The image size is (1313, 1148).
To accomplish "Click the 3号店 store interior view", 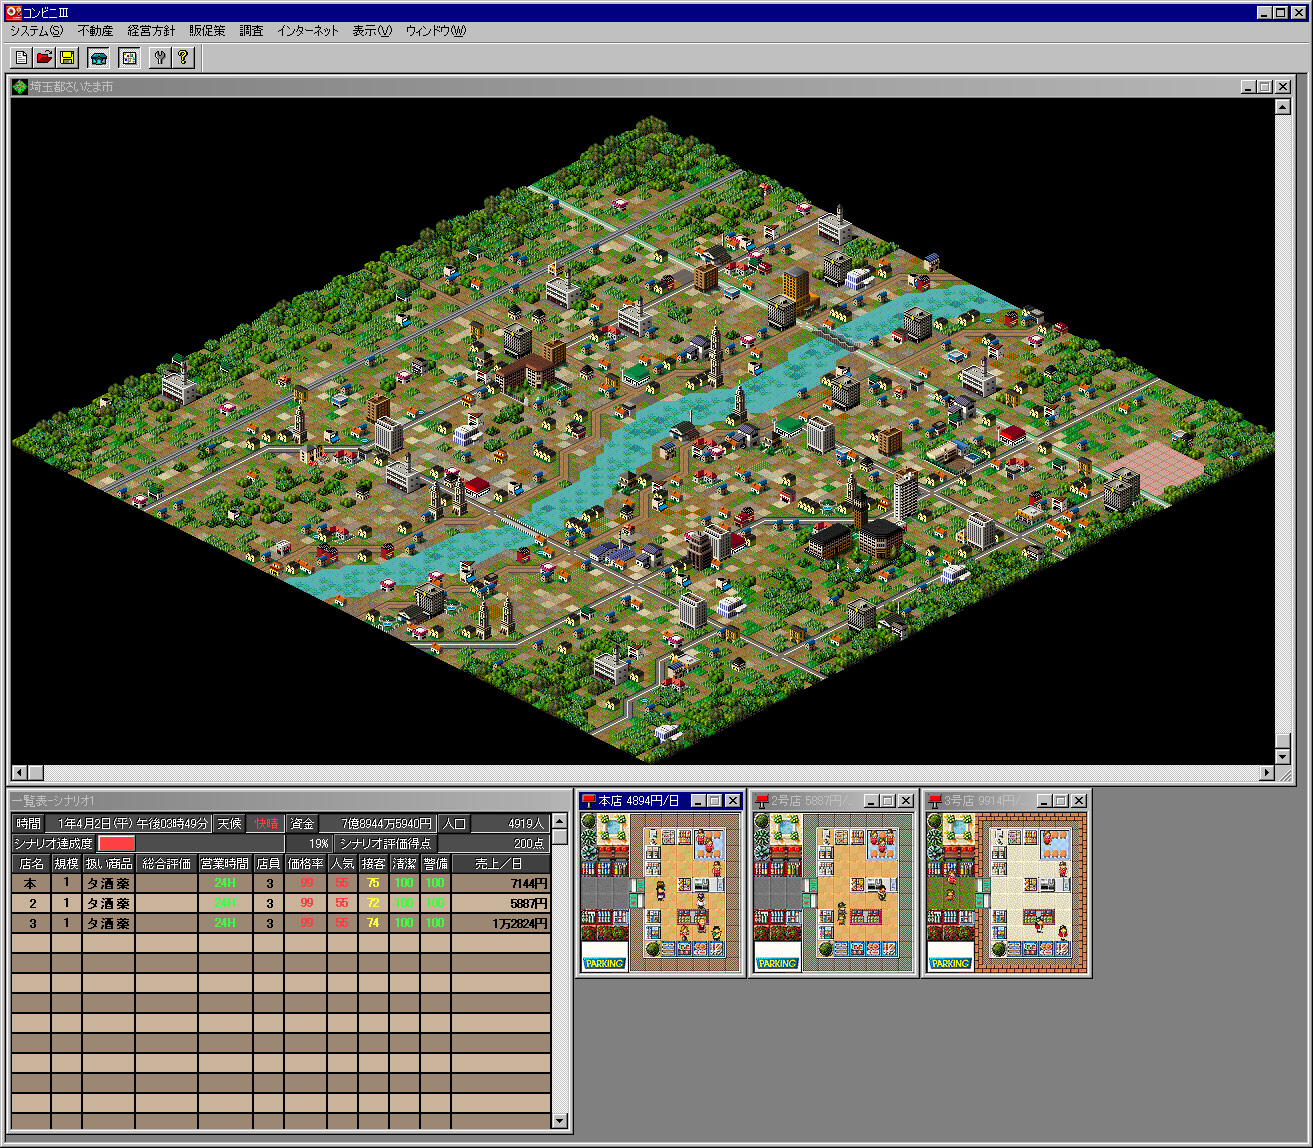I will point(1006,892).
